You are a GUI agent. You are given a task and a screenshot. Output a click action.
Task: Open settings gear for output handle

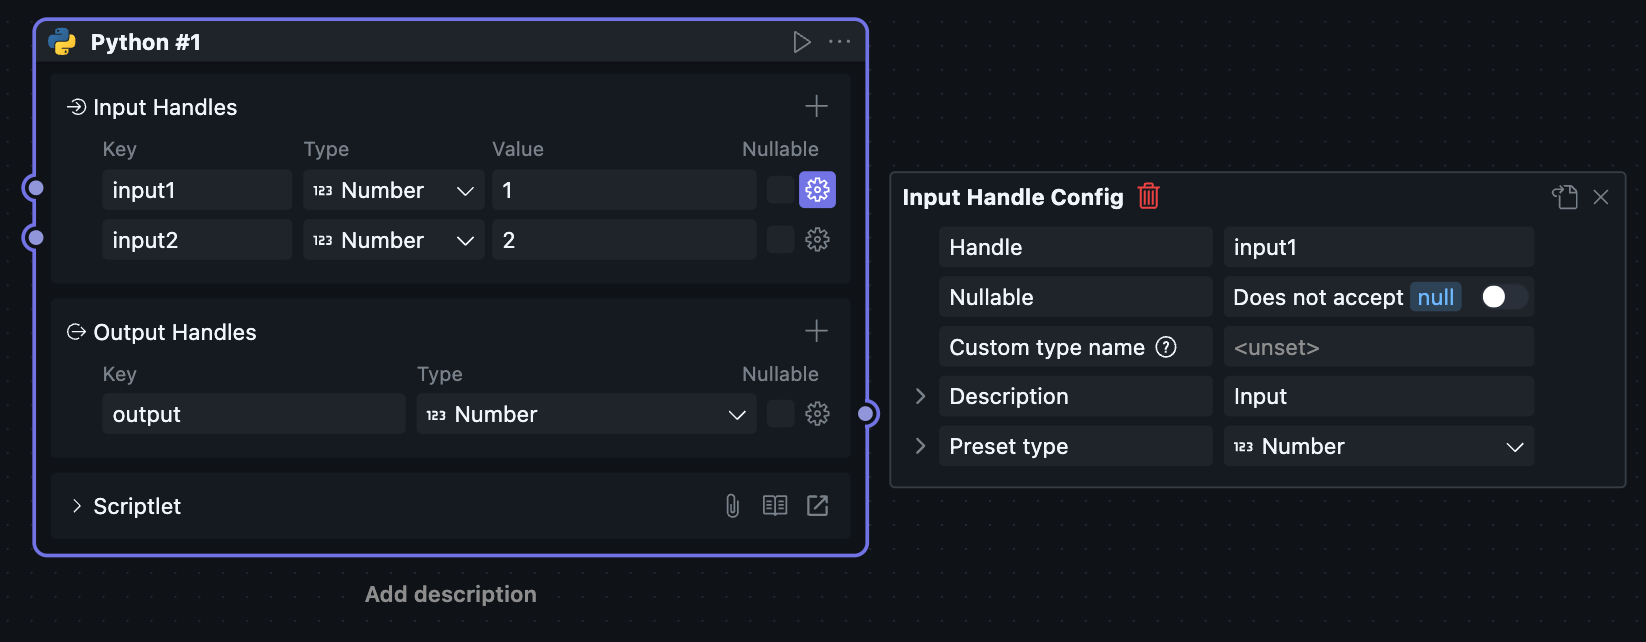click(x=817, y=414)
